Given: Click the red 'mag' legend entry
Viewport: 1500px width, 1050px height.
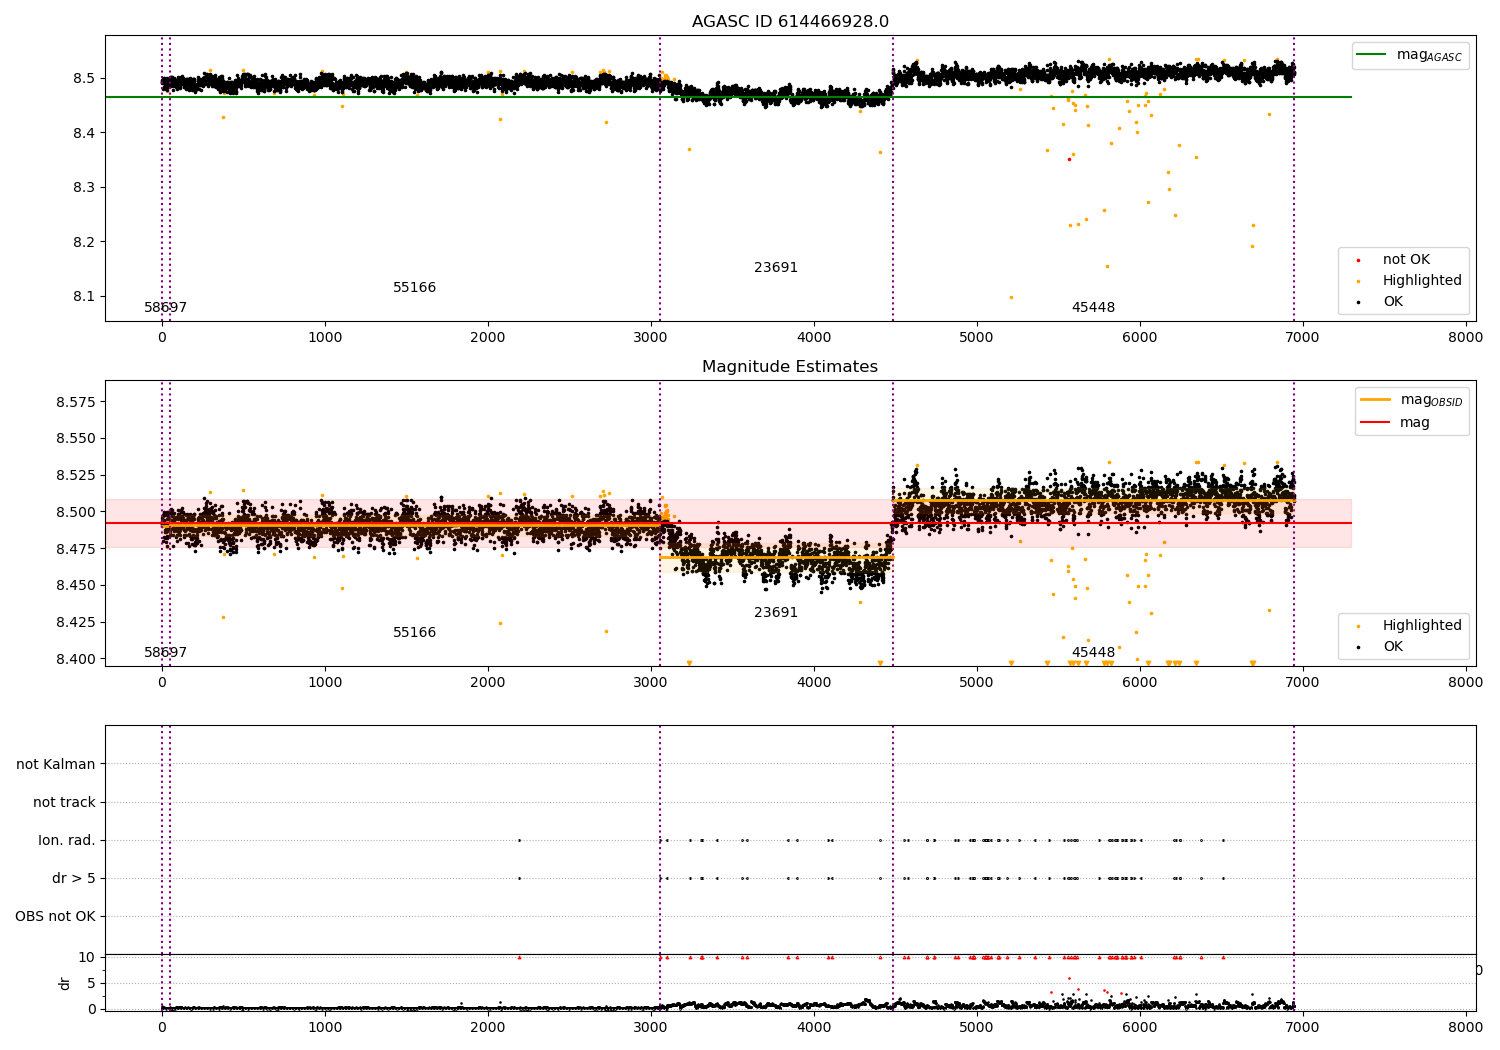Looking at the screenshot, I should [1415, 423].
